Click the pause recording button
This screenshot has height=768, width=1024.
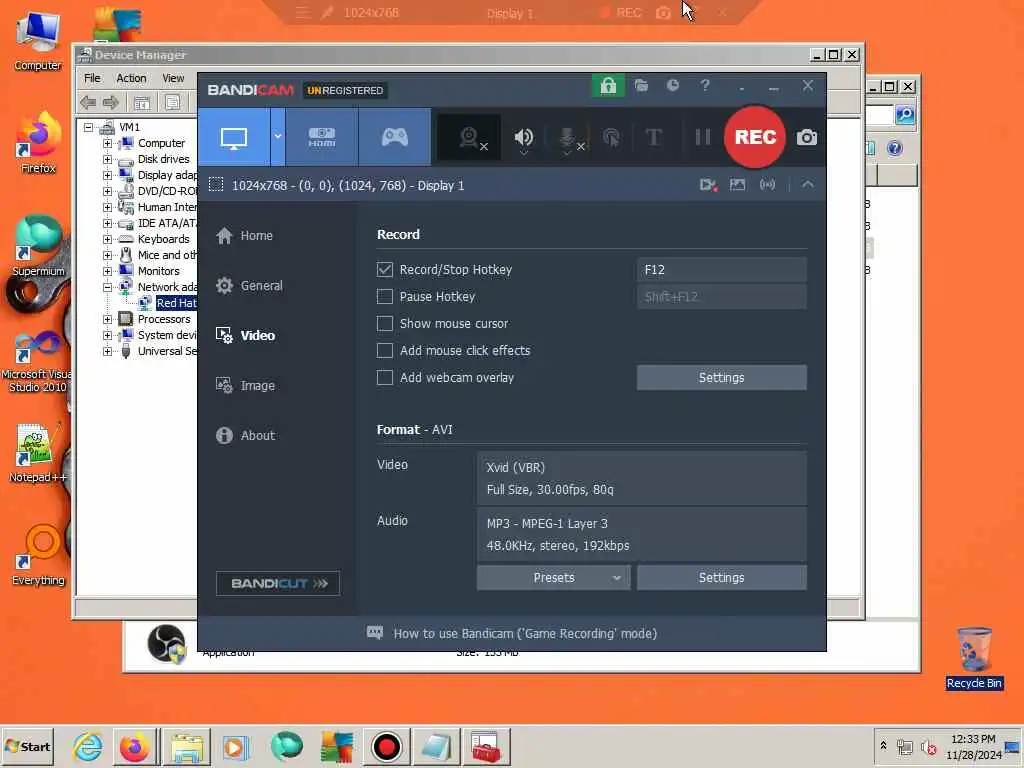702,137
